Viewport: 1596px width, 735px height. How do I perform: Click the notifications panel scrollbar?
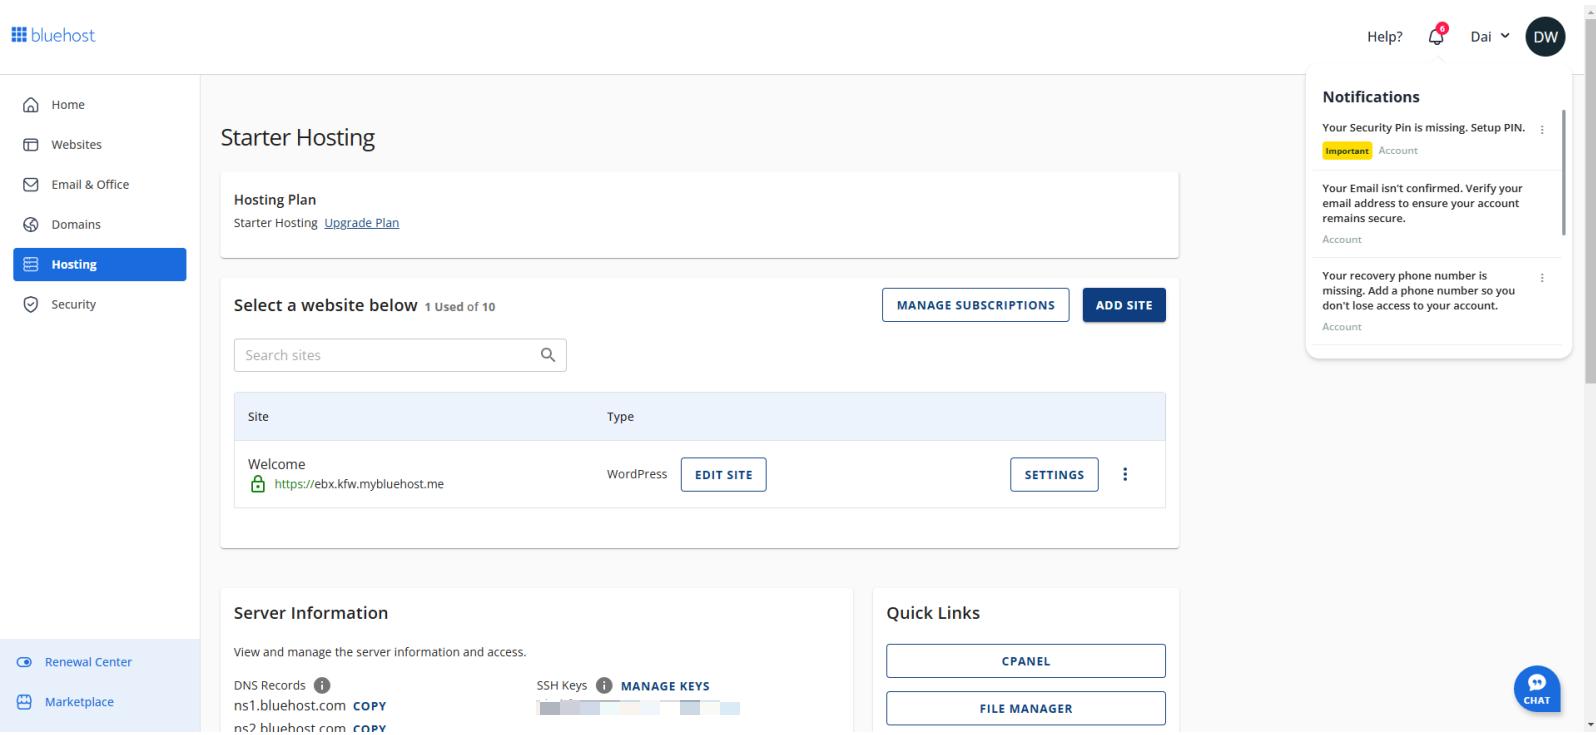1562,172
